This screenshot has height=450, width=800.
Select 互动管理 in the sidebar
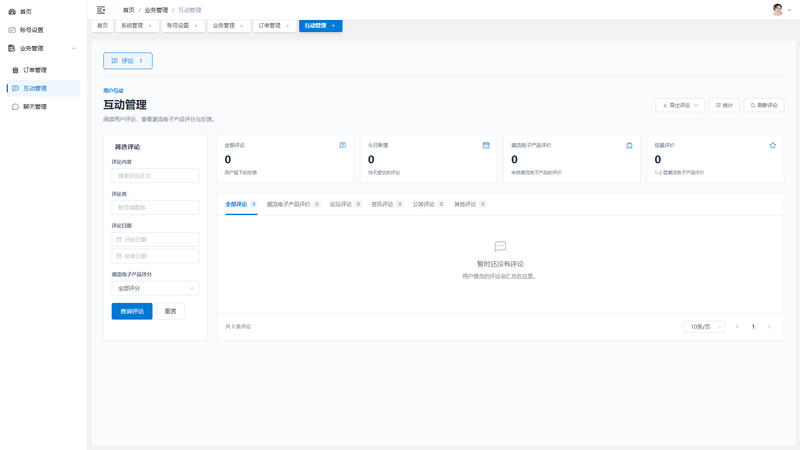coord(43,88)
